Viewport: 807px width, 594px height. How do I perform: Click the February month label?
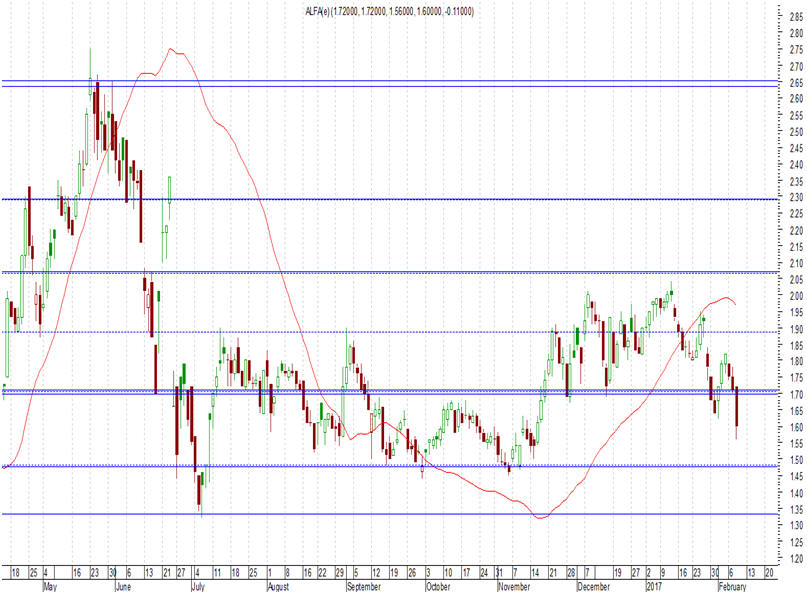(x=732, y=587)
